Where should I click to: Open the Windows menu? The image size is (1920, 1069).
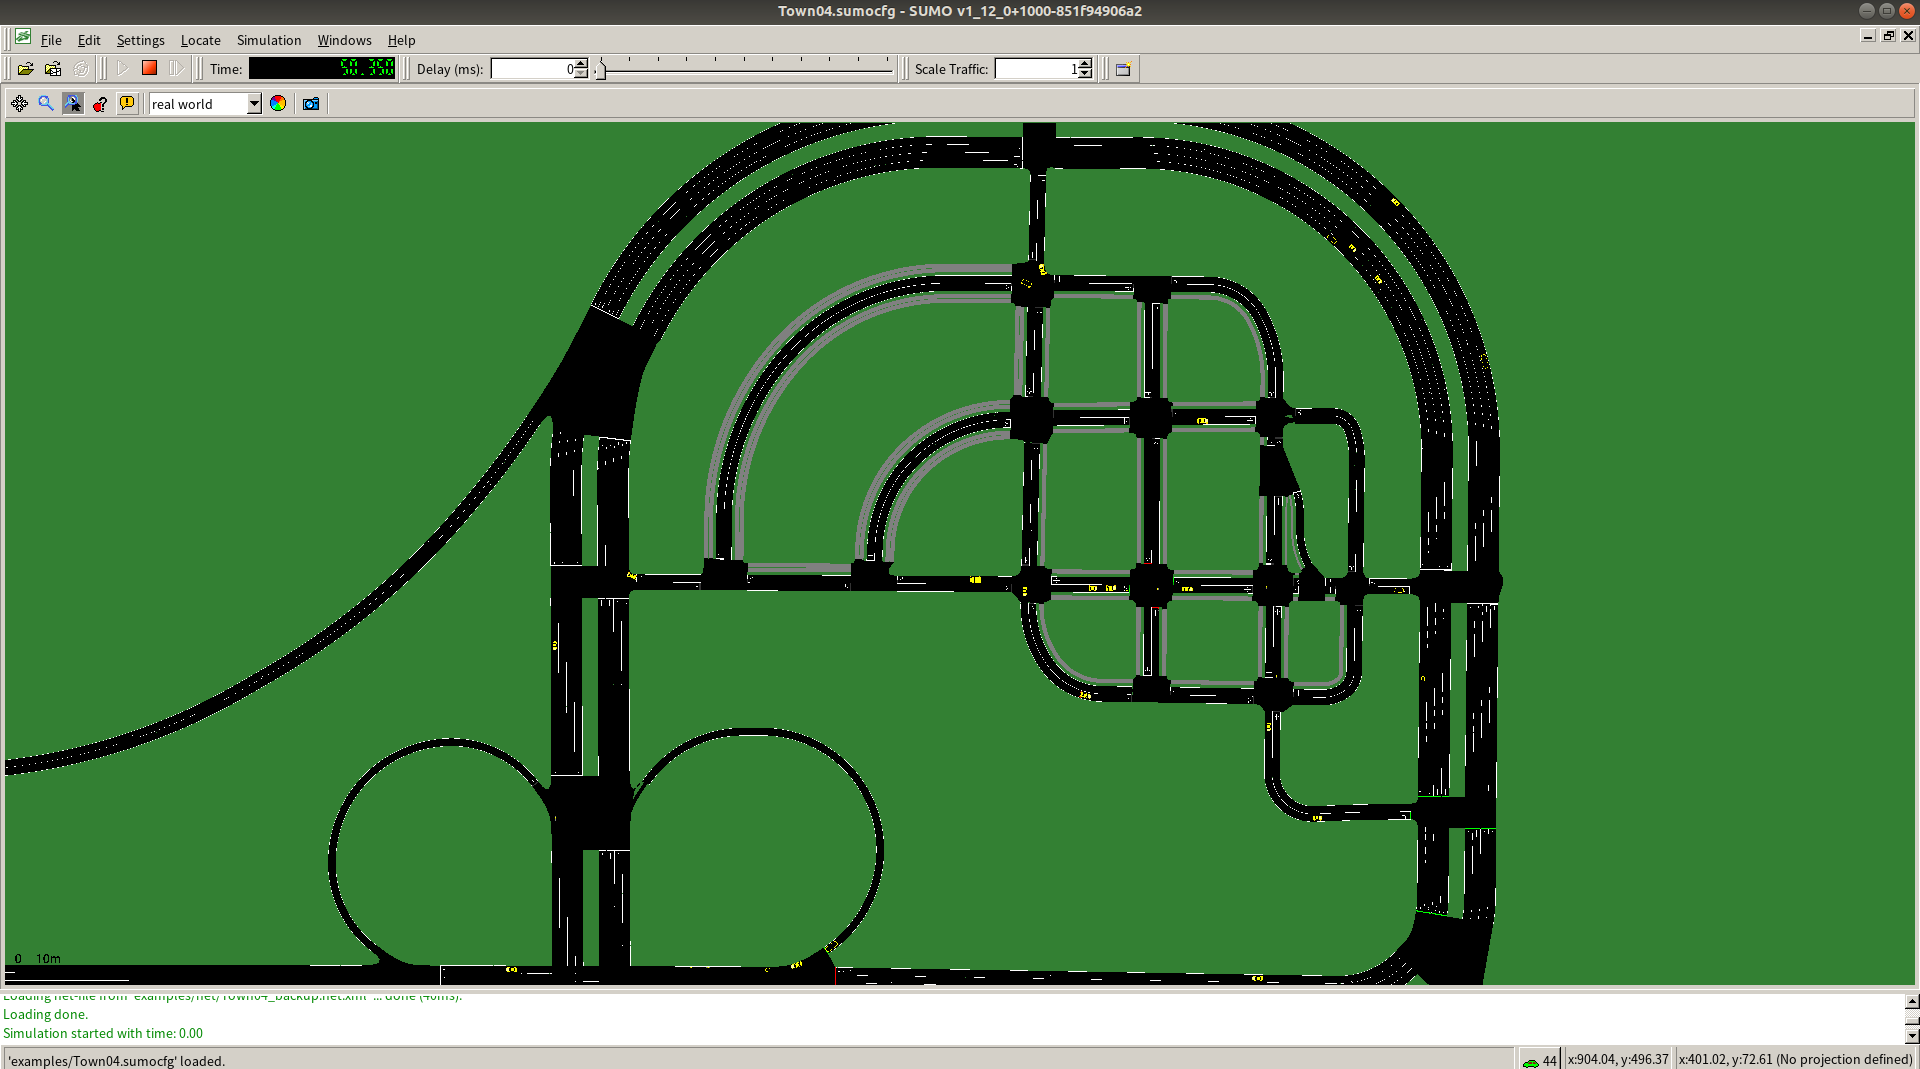344,40
